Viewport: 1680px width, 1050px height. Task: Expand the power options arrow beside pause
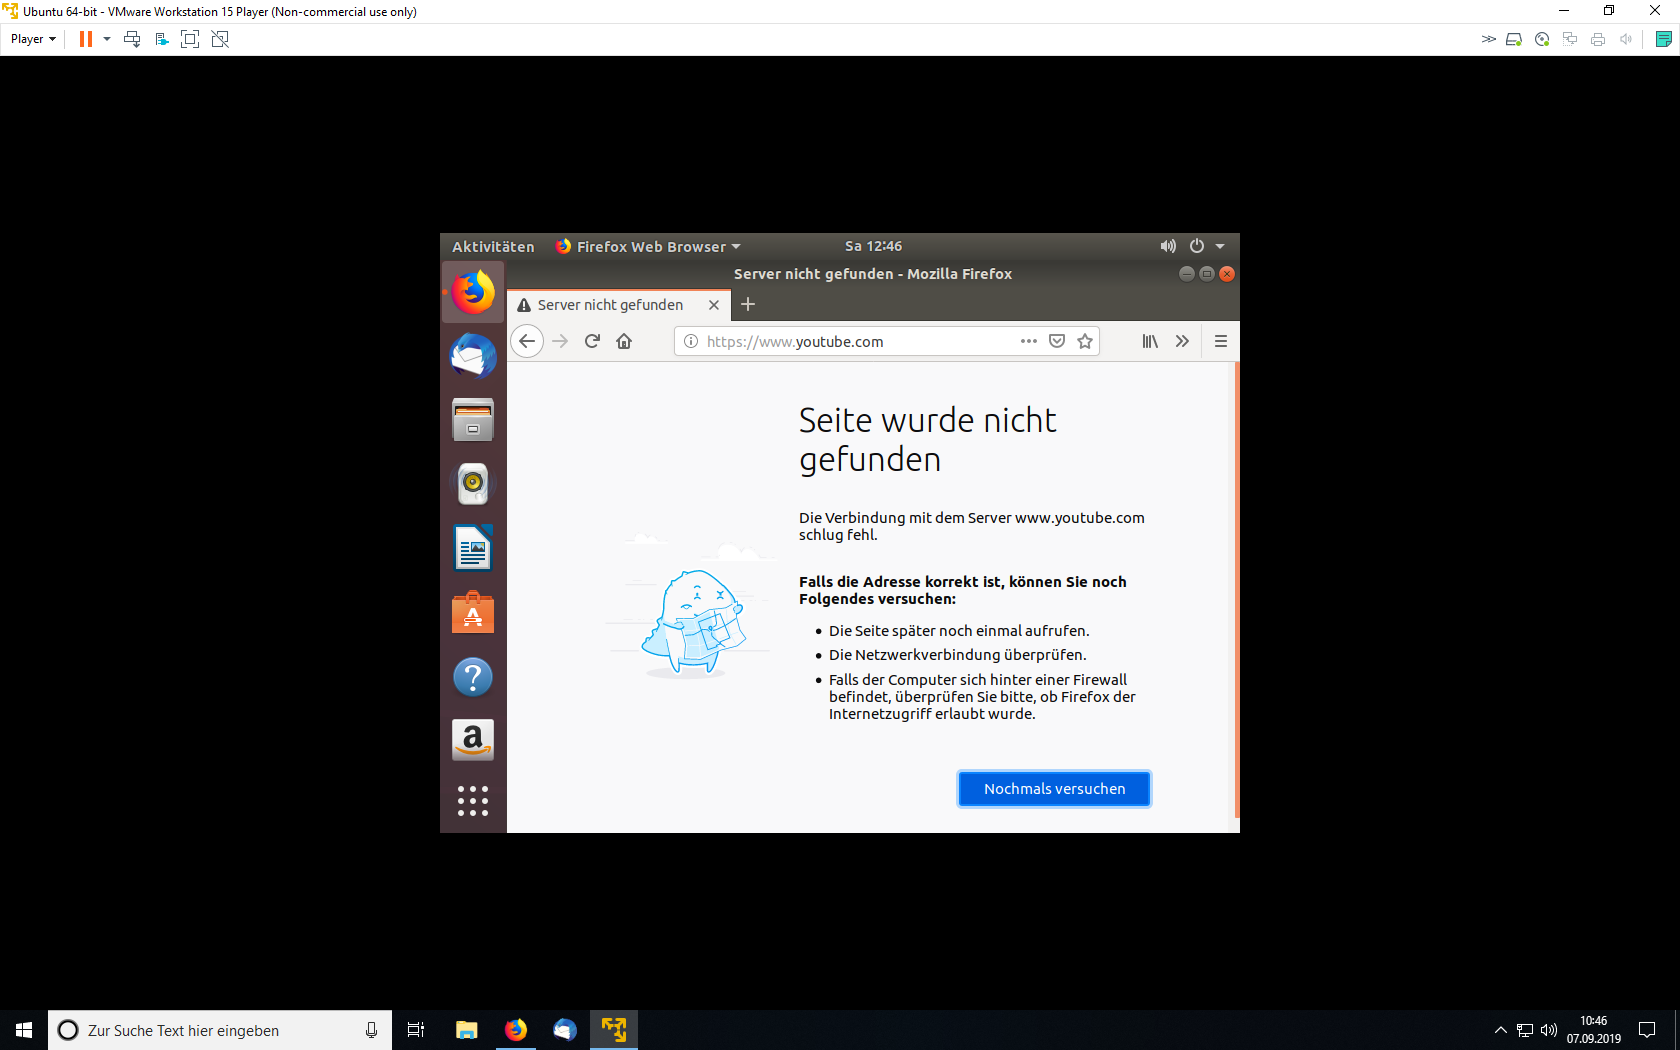107,39
